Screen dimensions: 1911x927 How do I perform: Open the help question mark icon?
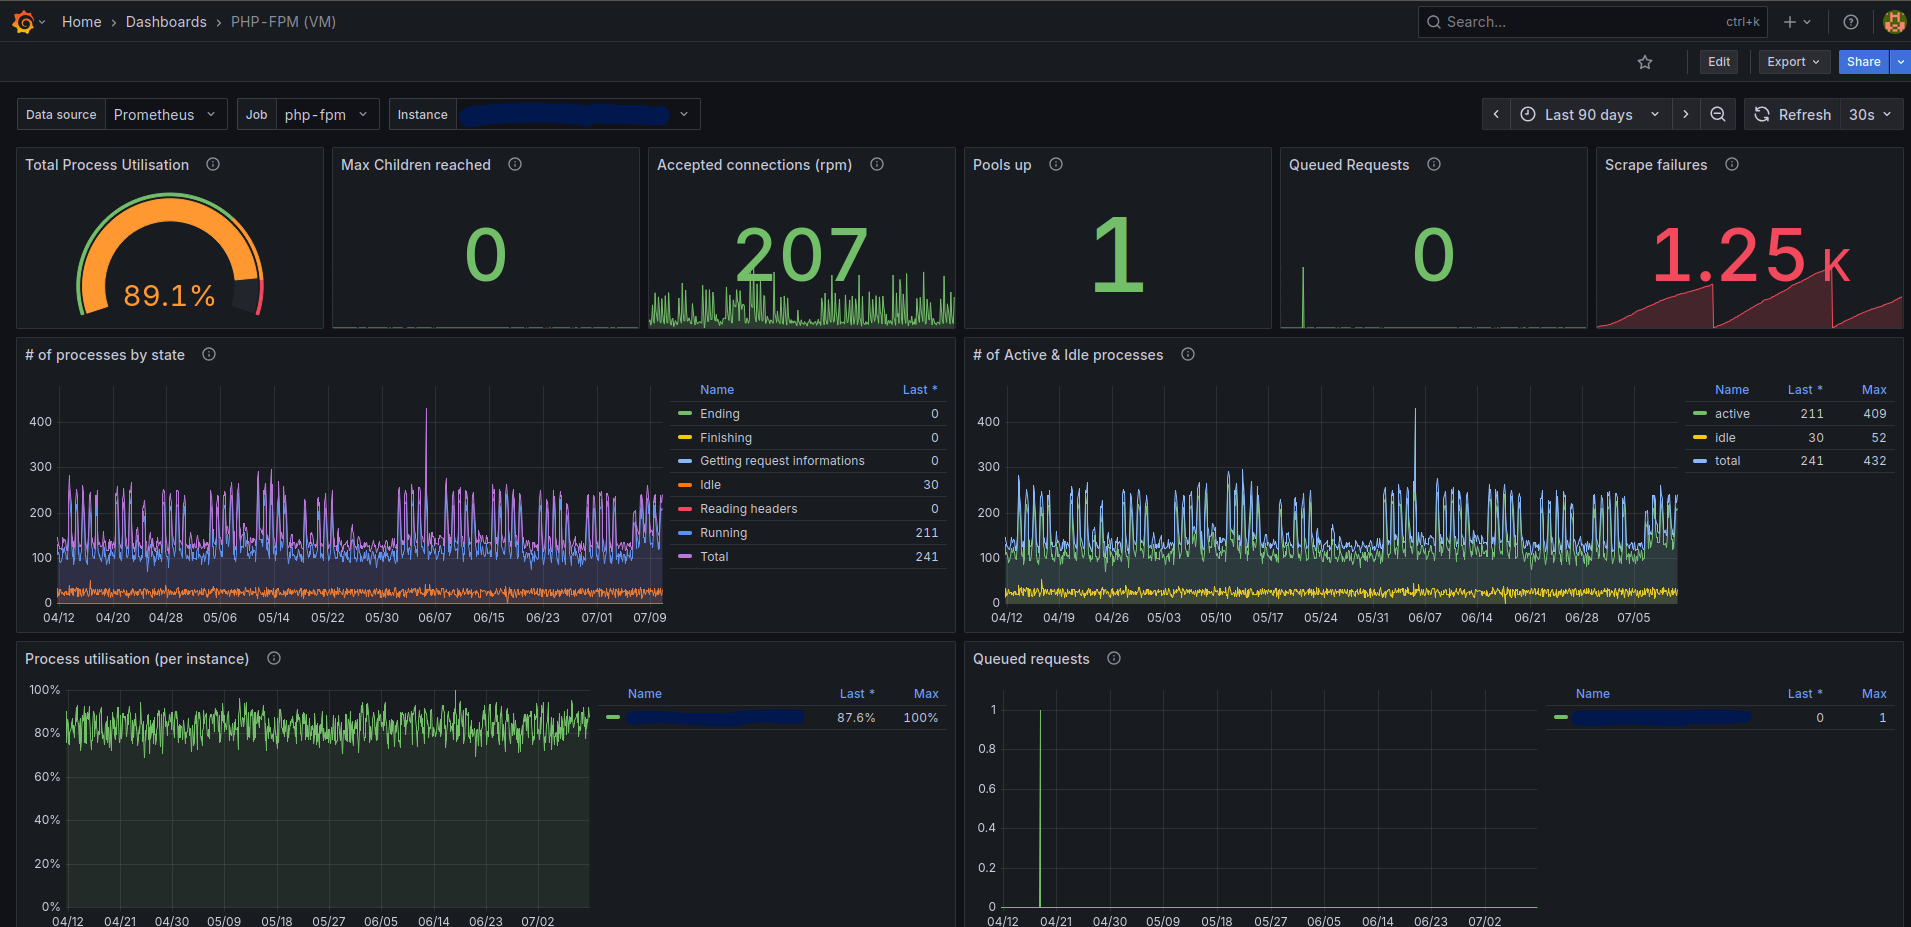coord(1851,22)
